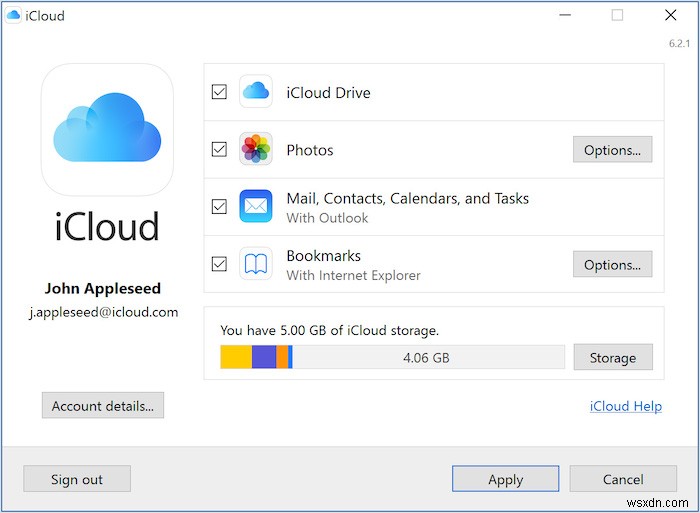The image size is (700, 513).
Task: Click the large iCloud wordmark text
Action: click(x=107, y=226)
